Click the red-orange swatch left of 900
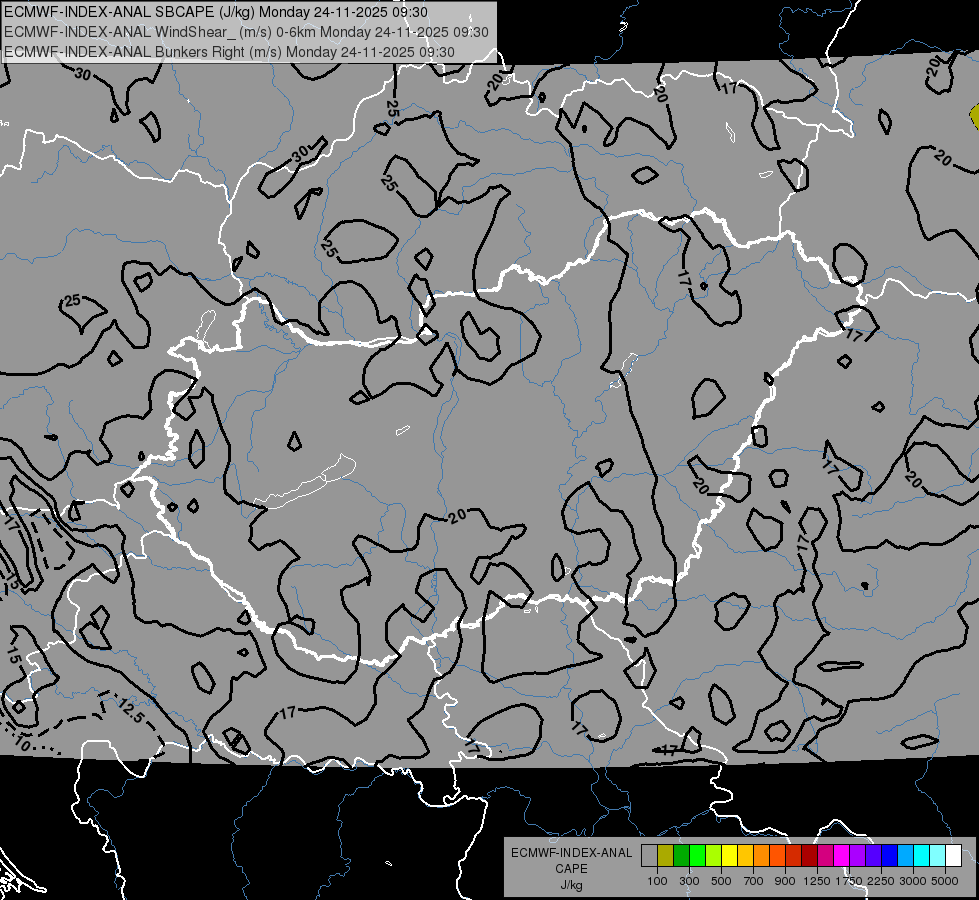Image resolution: width=979 pixels, height=900 pixels. click(x=777, y=855)
